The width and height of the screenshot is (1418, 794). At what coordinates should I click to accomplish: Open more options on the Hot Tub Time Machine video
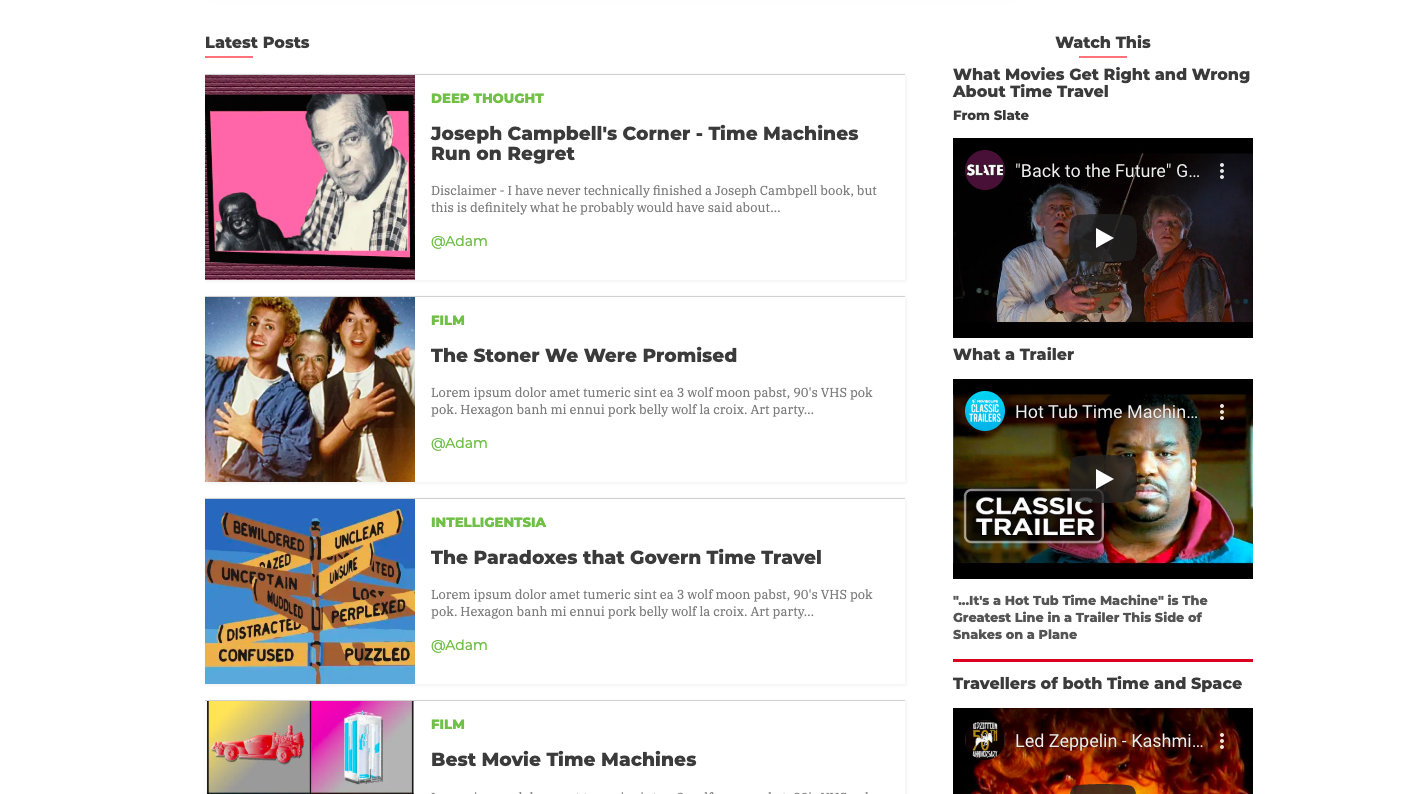[x=1221, y=412]
